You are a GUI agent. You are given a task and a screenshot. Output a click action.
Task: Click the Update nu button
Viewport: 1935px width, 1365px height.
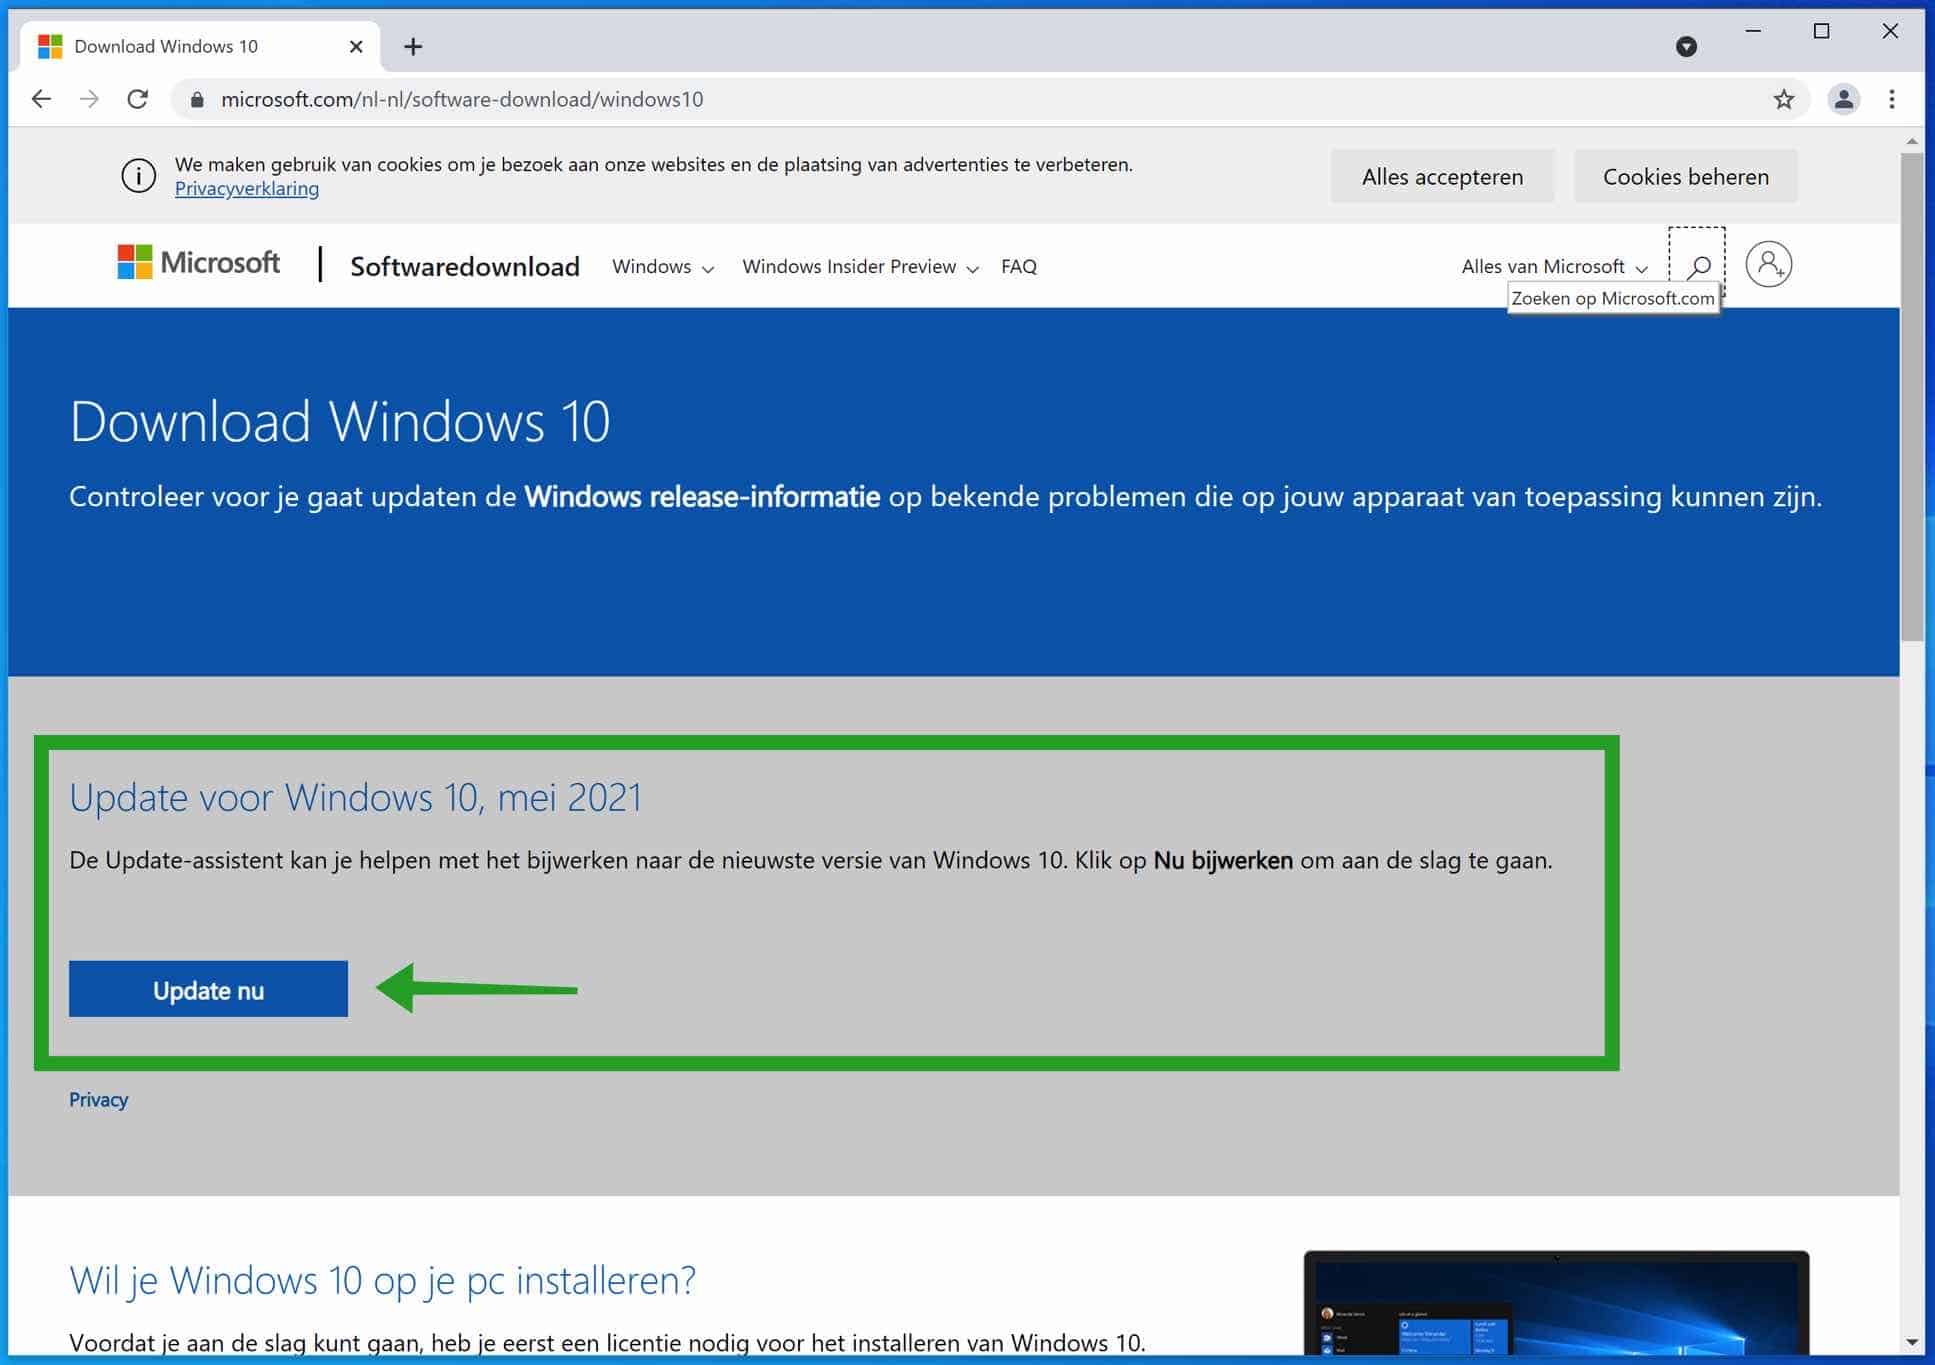pyautogui.click(x=208, y=989)
